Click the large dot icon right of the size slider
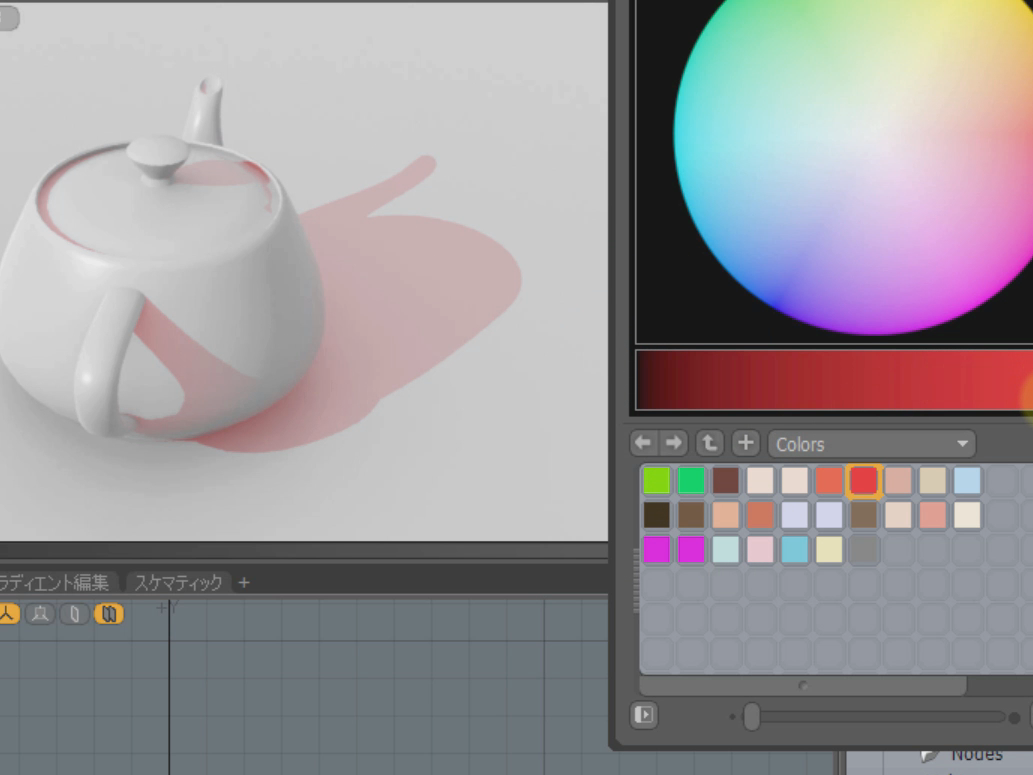1033x775 pixels. [1014, 717]
